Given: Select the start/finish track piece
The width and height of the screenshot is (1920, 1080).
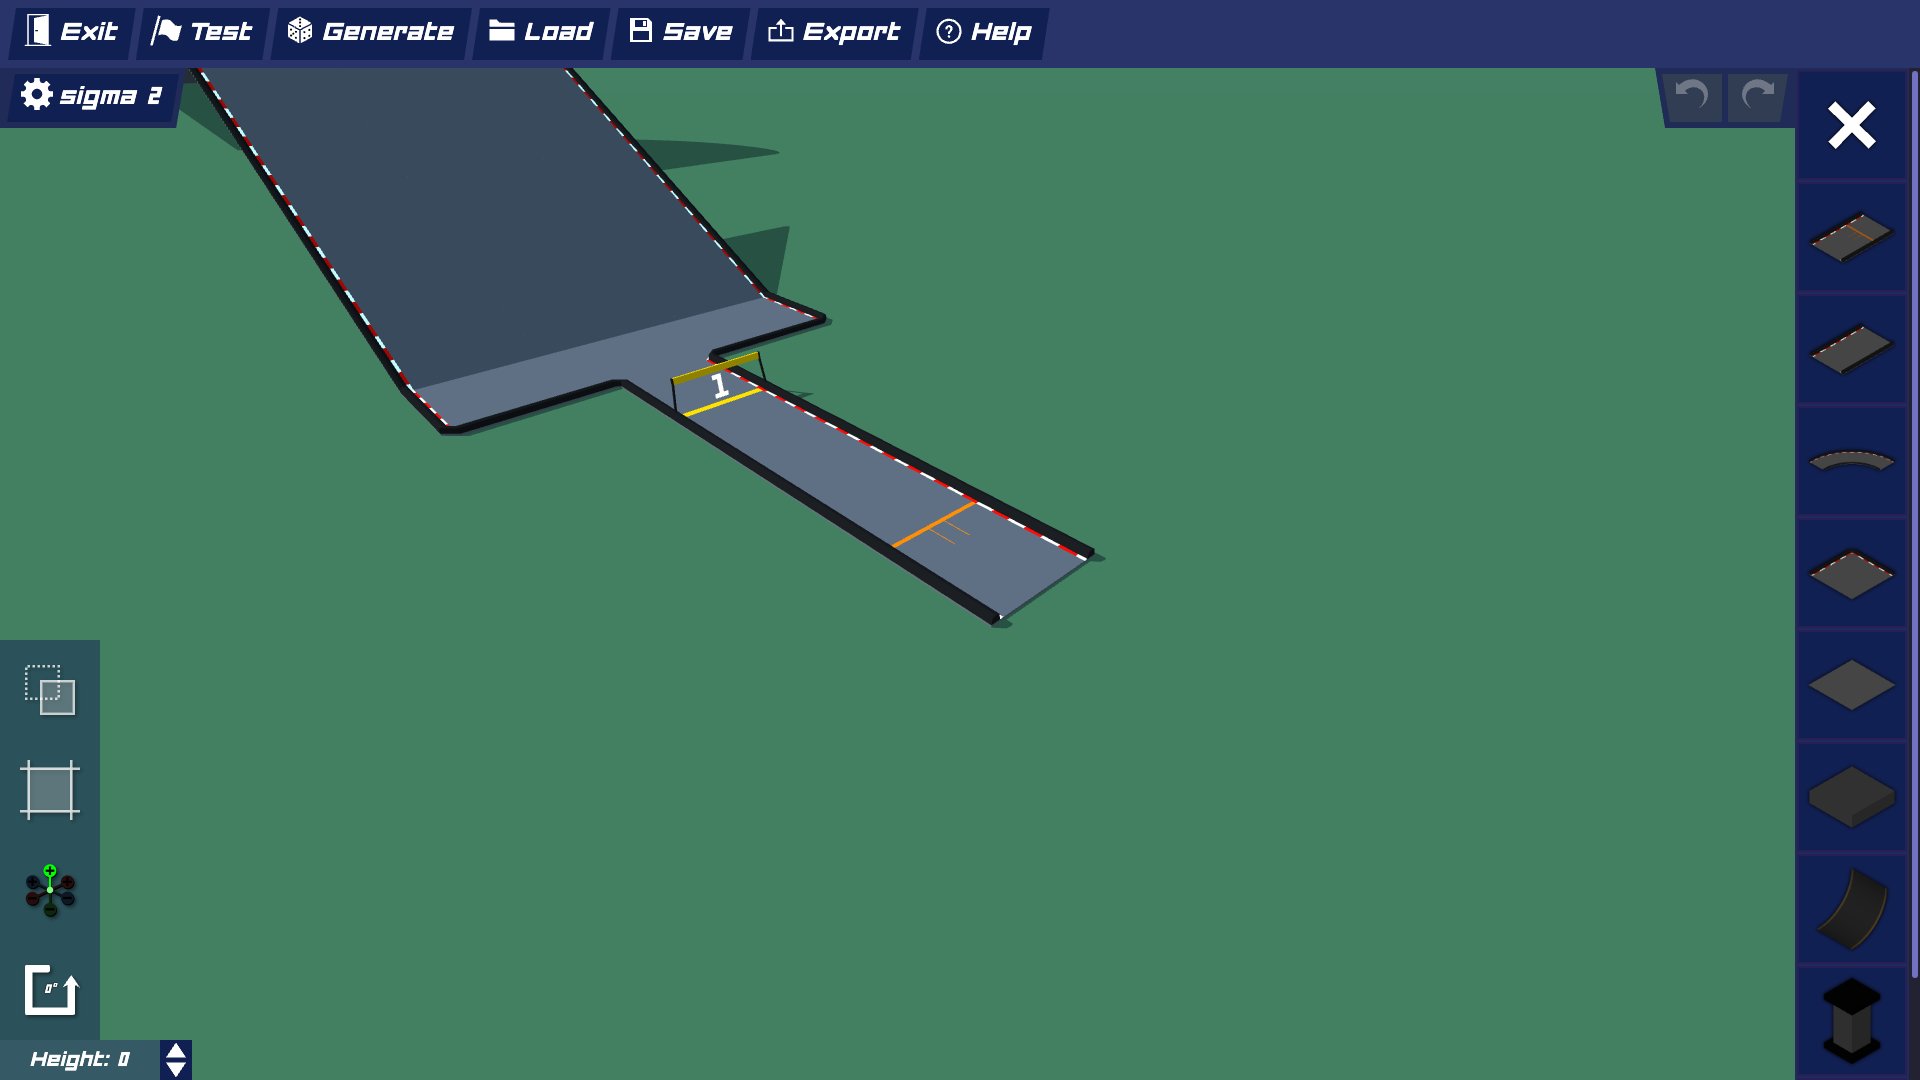Looking at the screenshot, I should point(1851,237).
